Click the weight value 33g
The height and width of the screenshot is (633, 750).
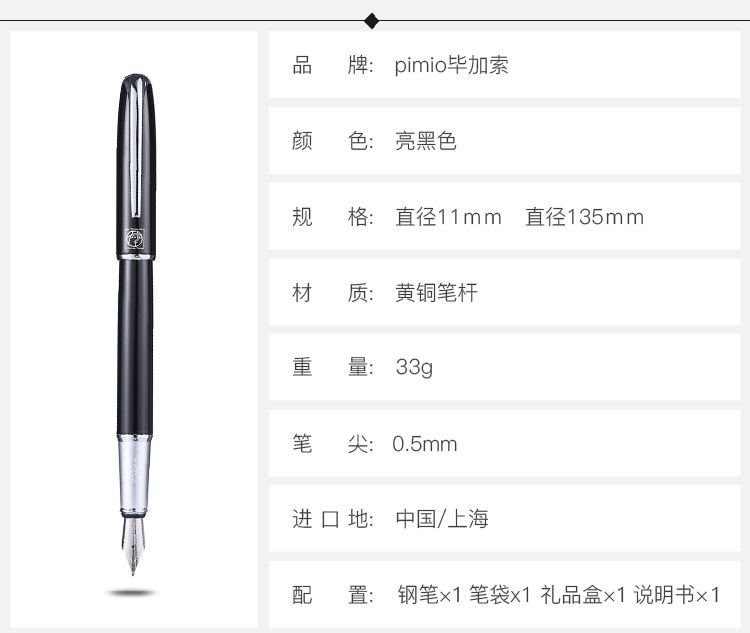tap(414, 367)
